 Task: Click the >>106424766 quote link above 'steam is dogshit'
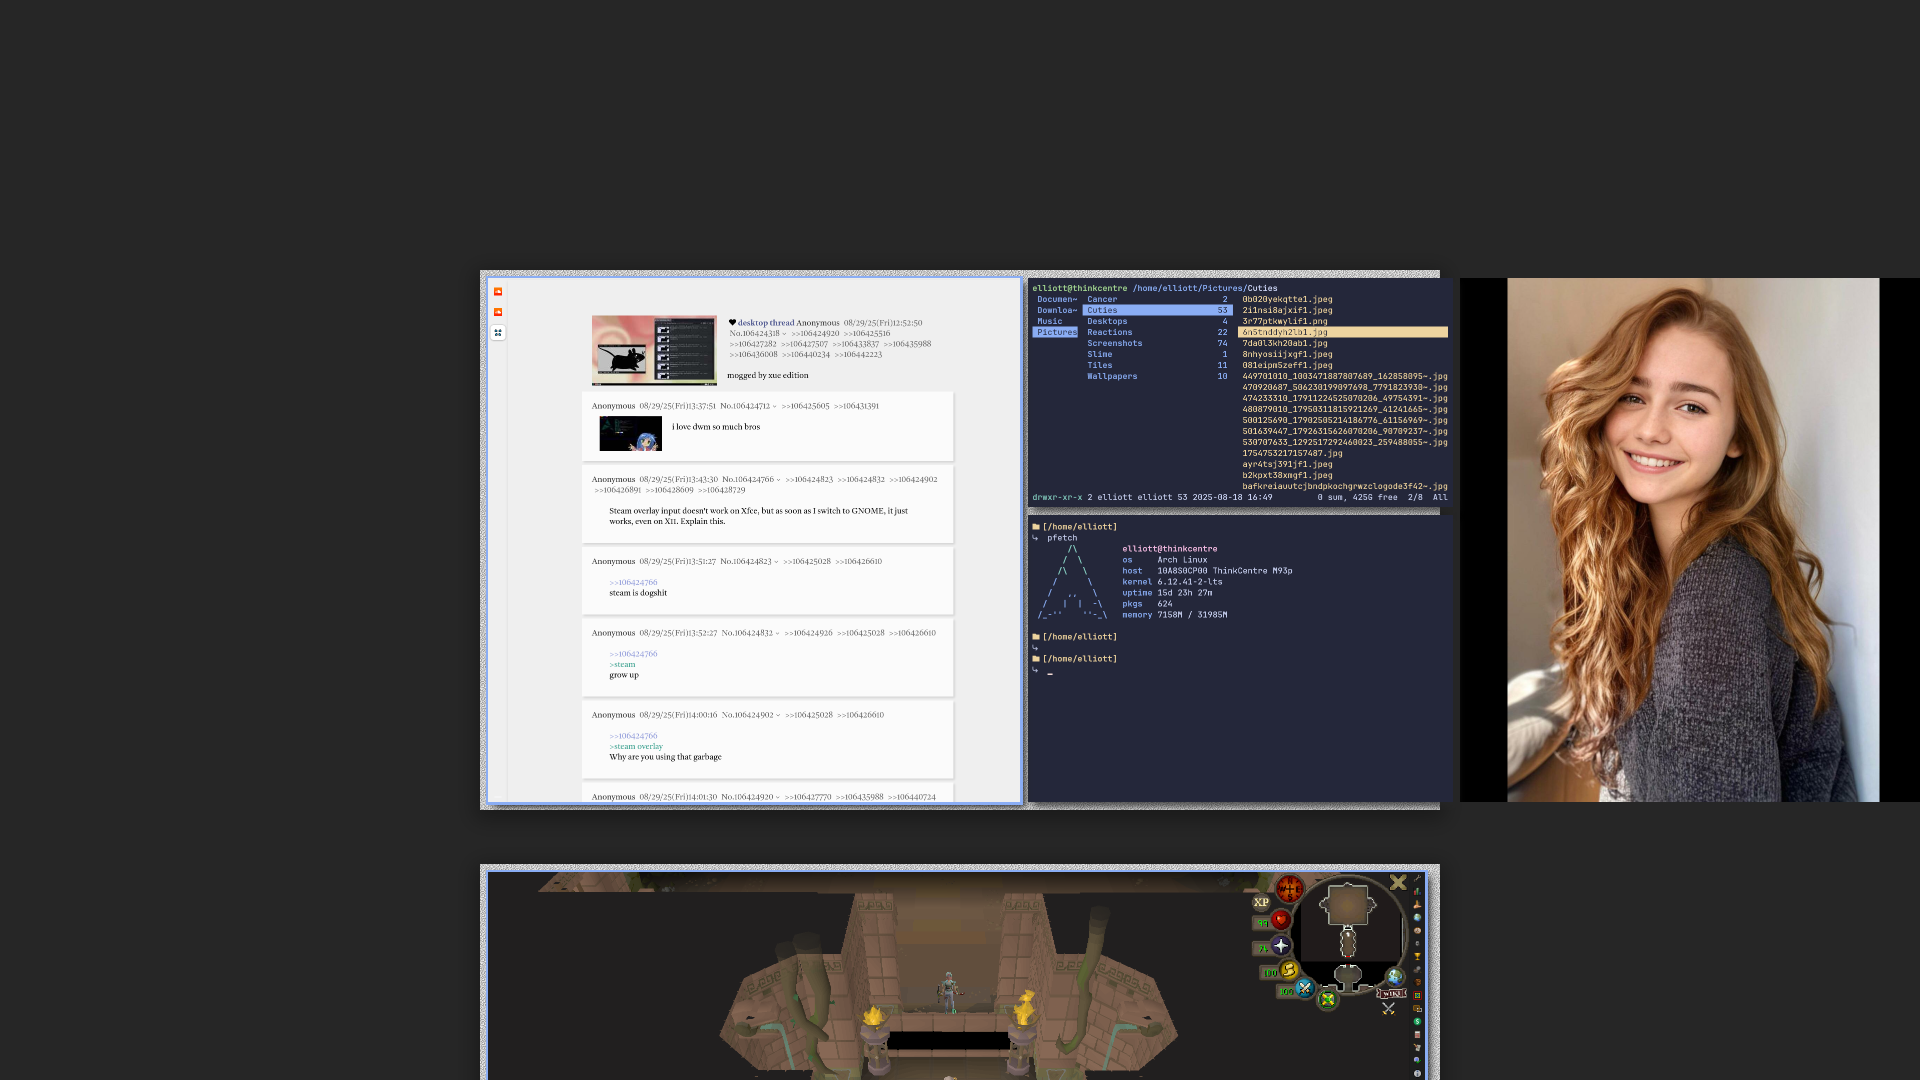click(x=633, y=582)
